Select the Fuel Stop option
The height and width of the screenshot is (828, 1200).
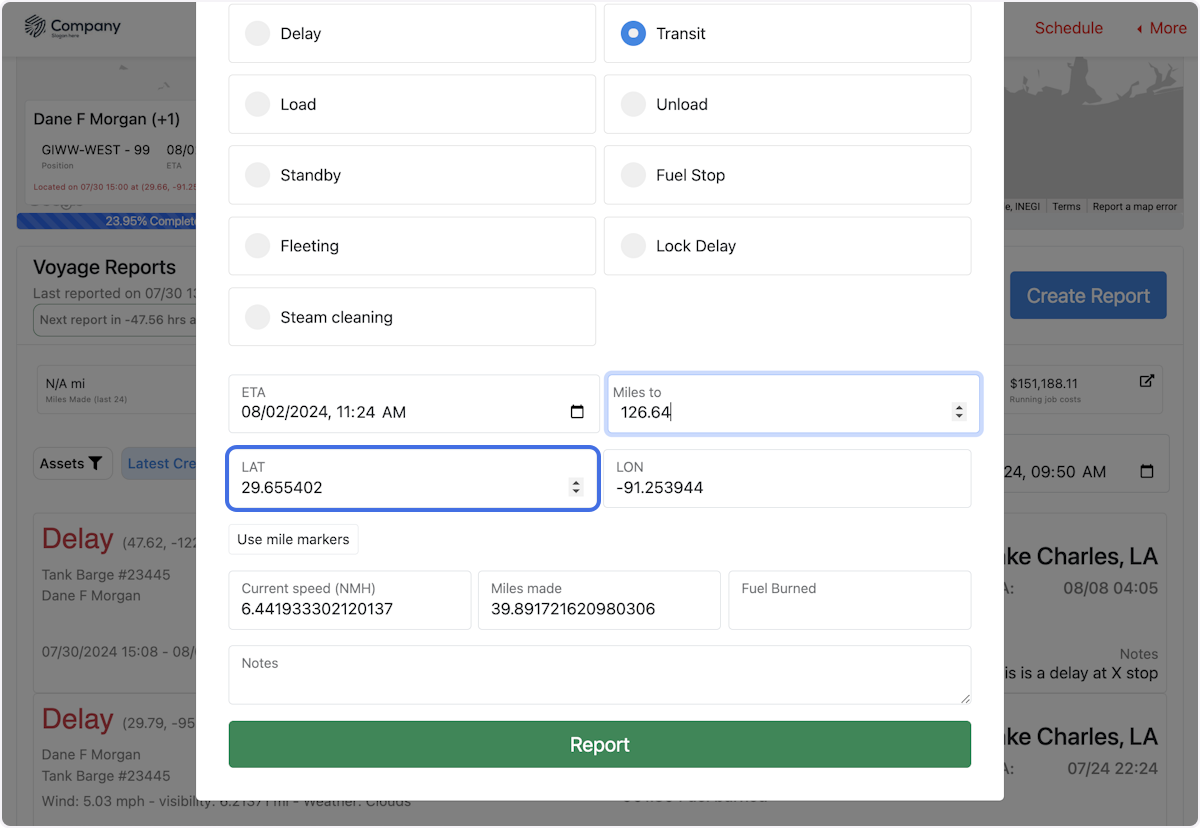(x=633, y=175)
